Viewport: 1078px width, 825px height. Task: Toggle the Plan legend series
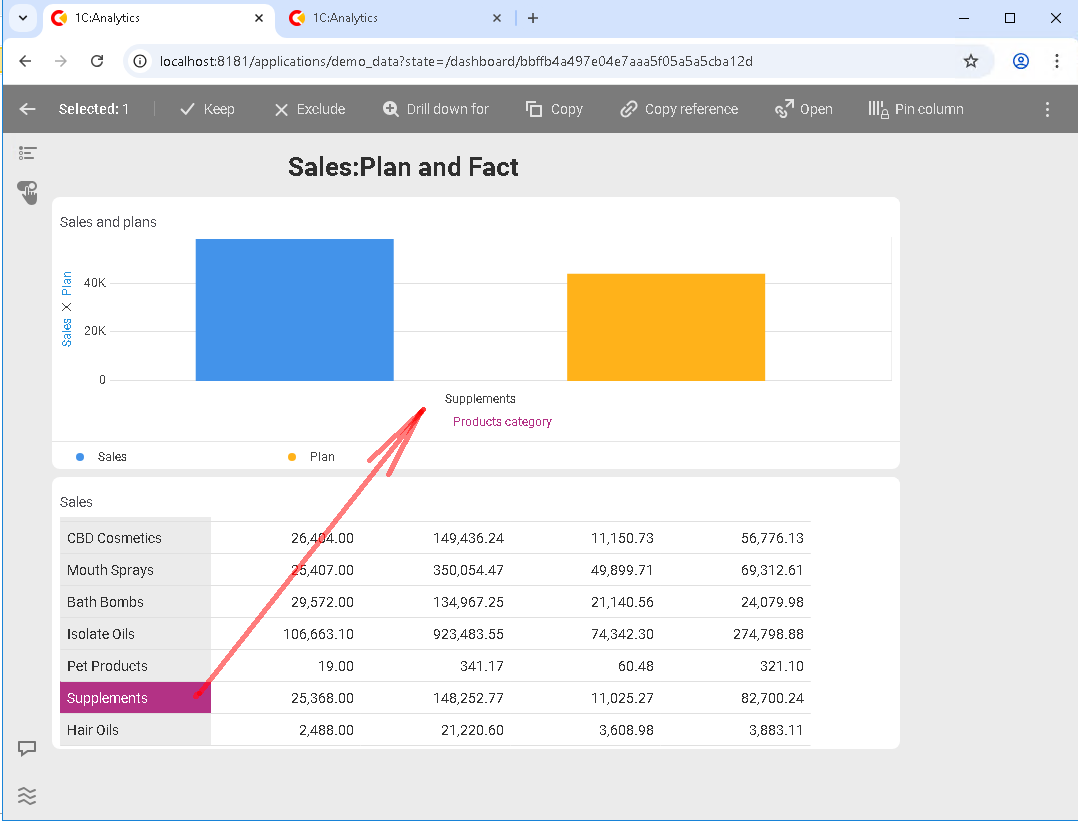click(321, 457)
